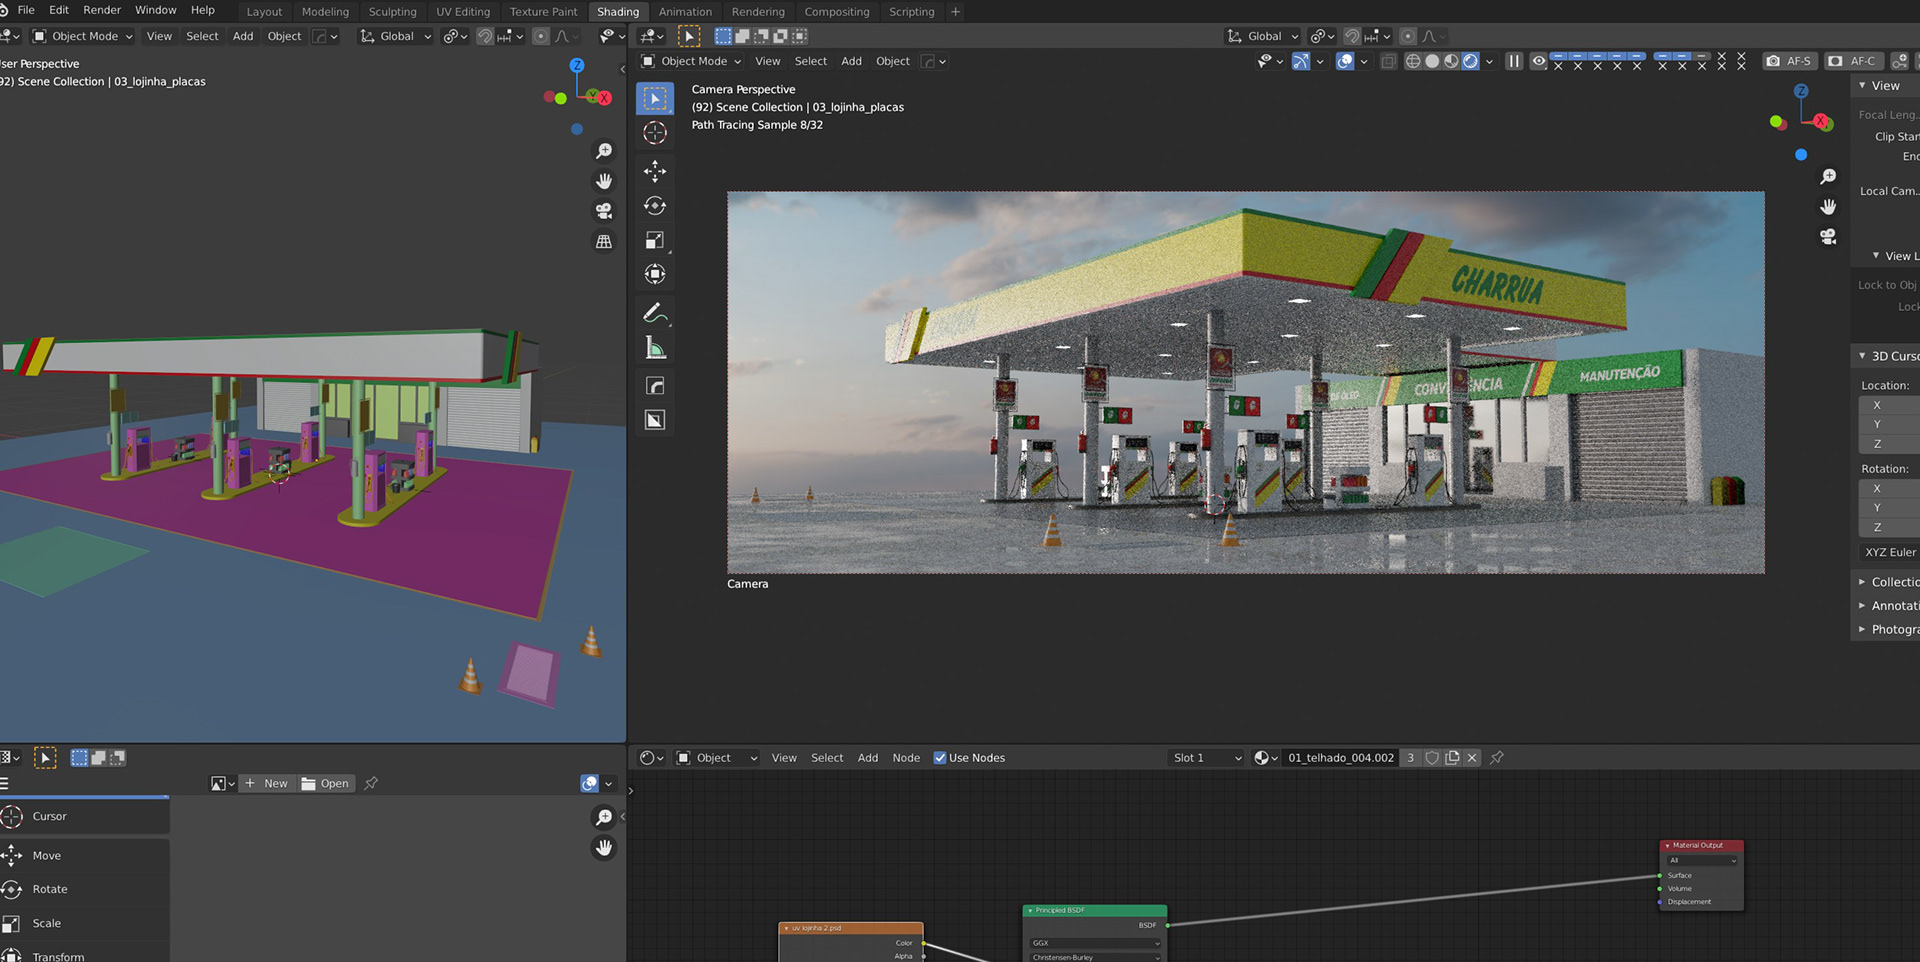This screenshot has height=962, width=1920.
Task: Switch perspective/orthographic grid icon in left viewport
Action: [x=604, y=241]
